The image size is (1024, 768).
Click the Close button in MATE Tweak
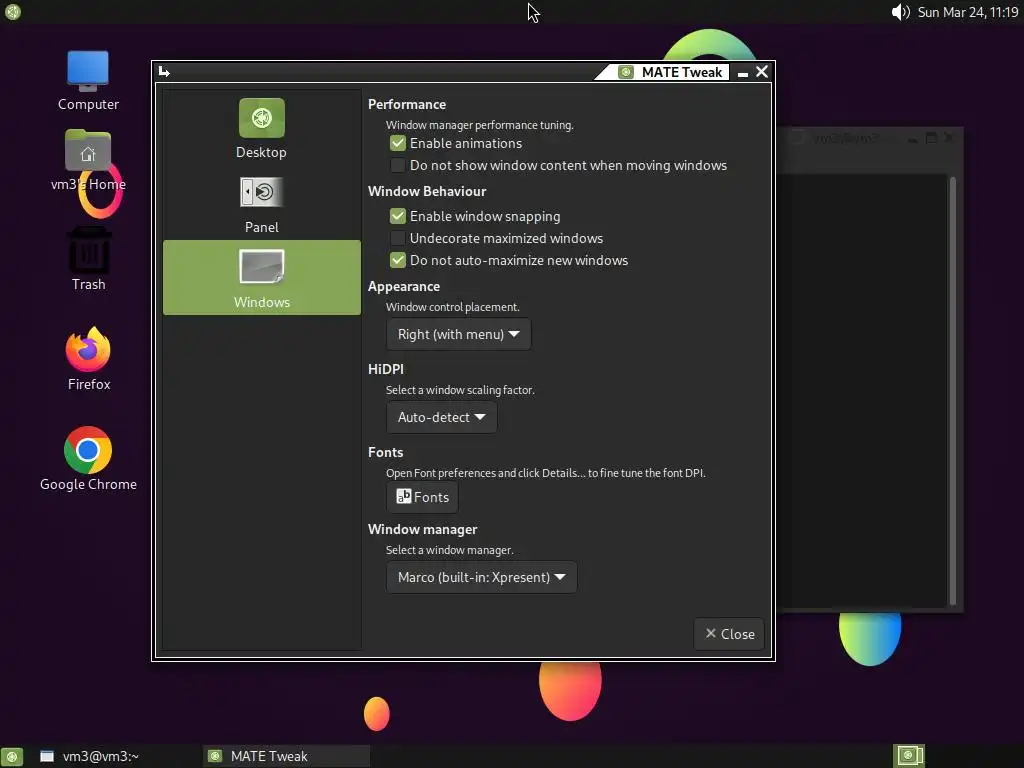coord(729,634)
